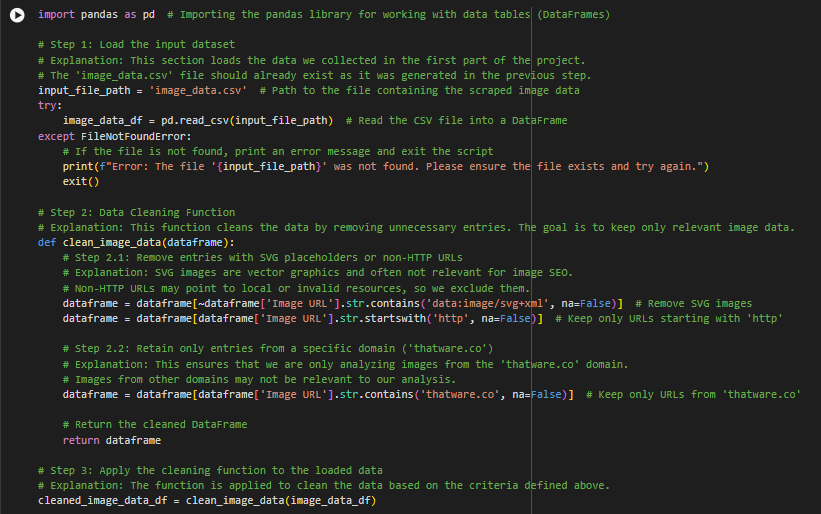This screenshot has height=514, width=821.
Task: Click the '# Step 3: Apply the cleaning function' comment
Action: click(x=210, y=471)
